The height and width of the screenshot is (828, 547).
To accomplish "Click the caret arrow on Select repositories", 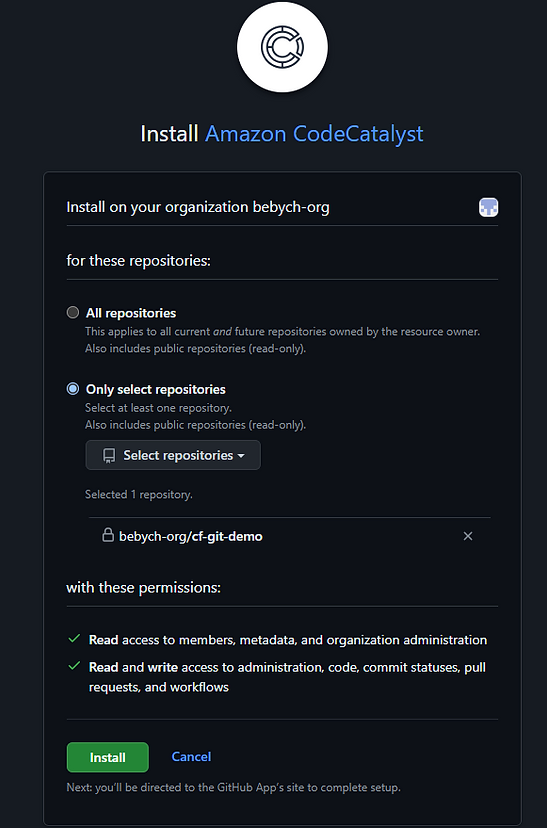I will [241, 456].
